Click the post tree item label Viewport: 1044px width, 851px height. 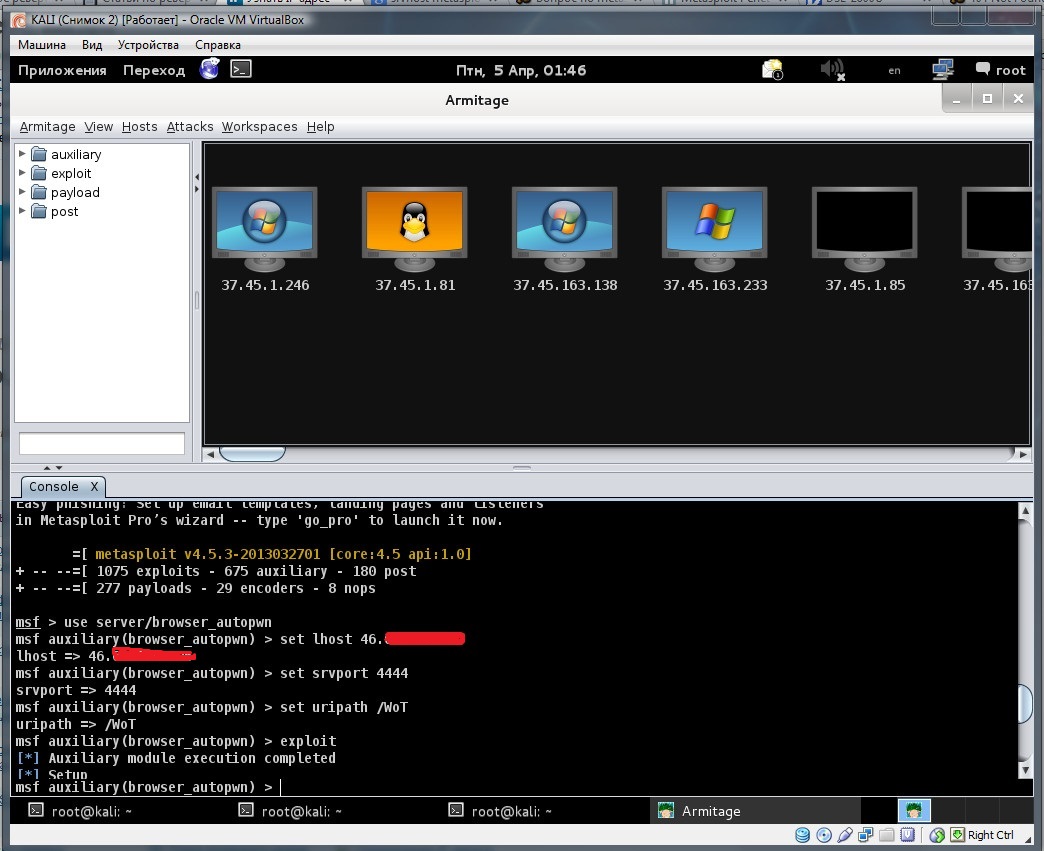(65, 212)
